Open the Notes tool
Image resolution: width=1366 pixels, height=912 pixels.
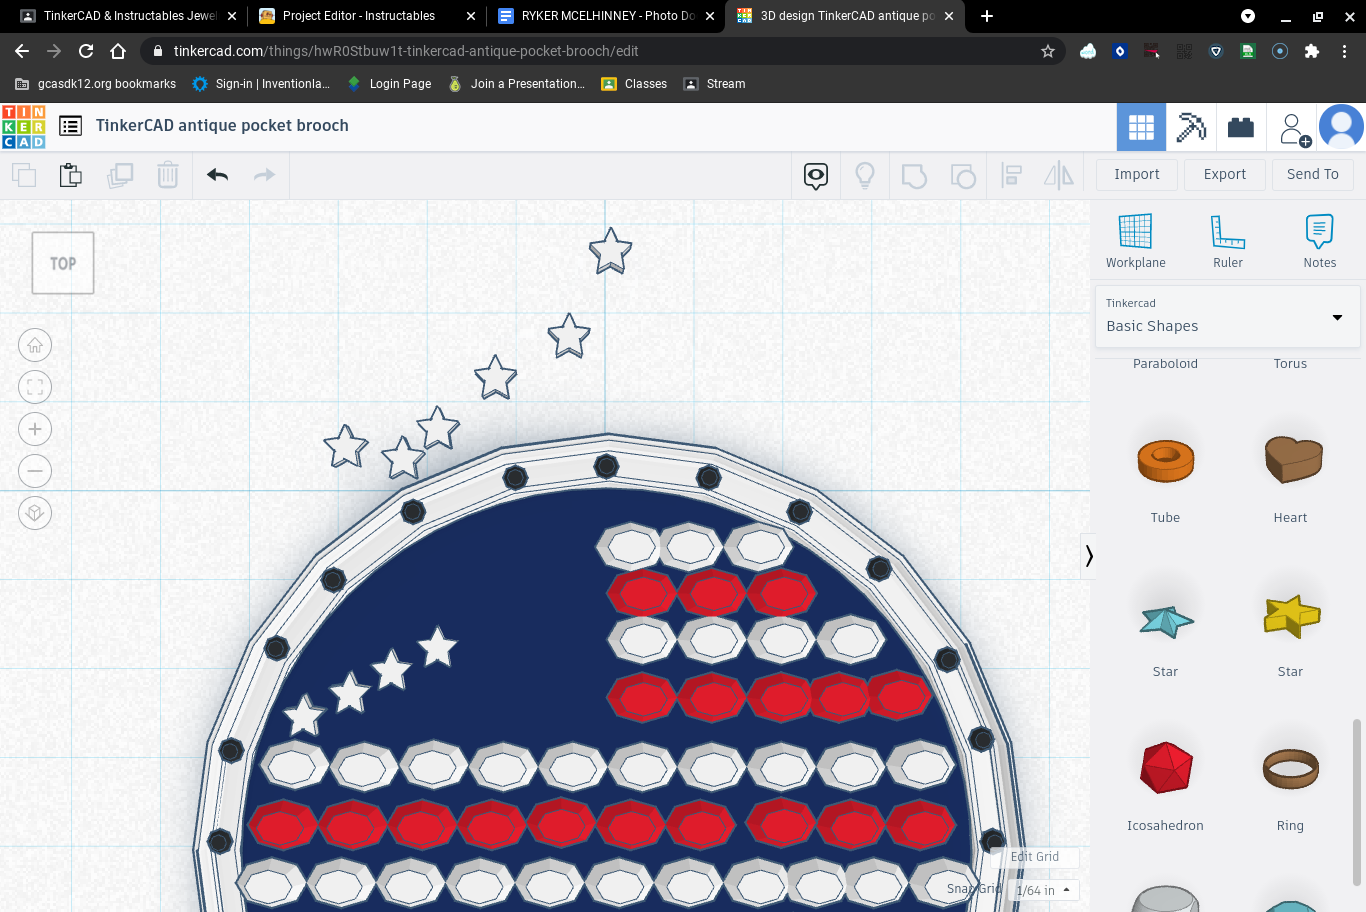tap(1320, 241)
